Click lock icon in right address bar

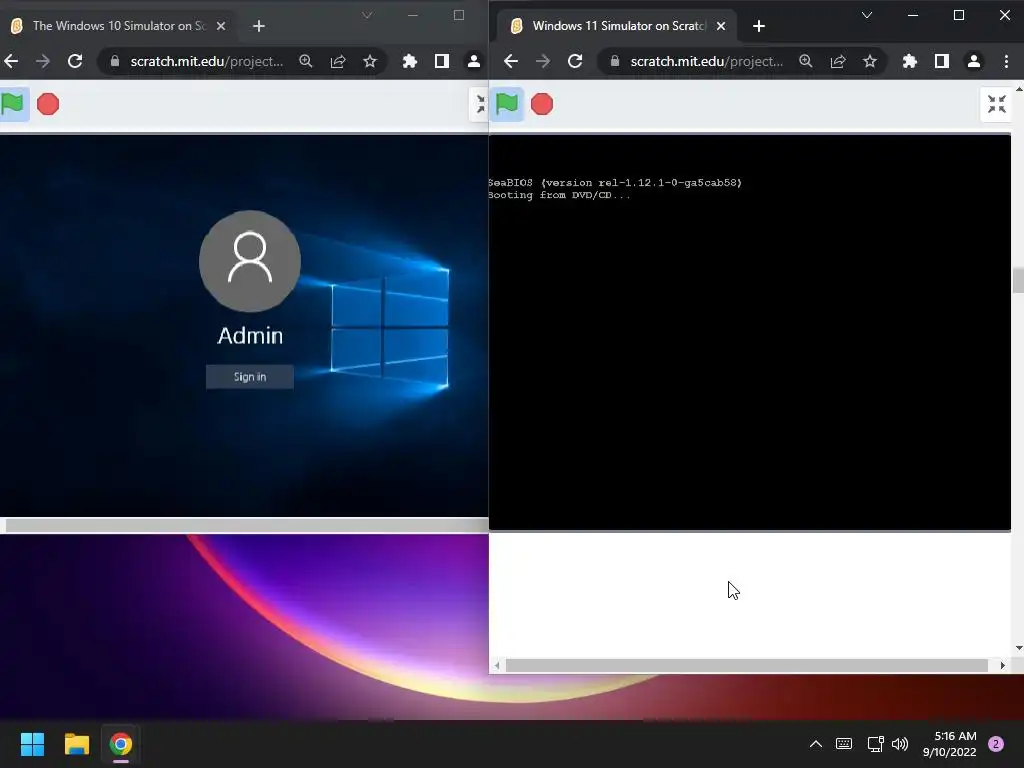615,61
